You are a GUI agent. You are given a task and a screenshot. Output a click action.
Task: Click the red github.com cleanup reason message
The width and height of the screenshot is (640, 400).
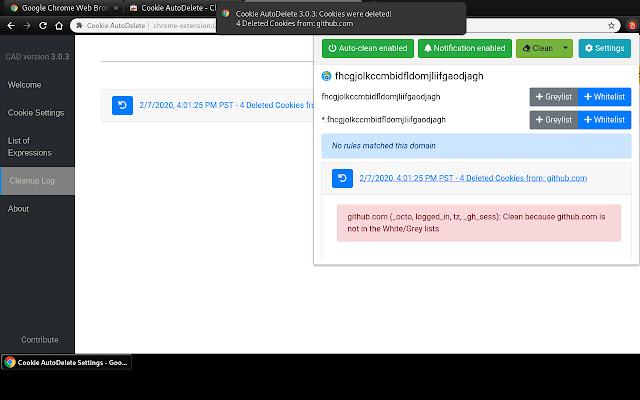click(478, 223)
